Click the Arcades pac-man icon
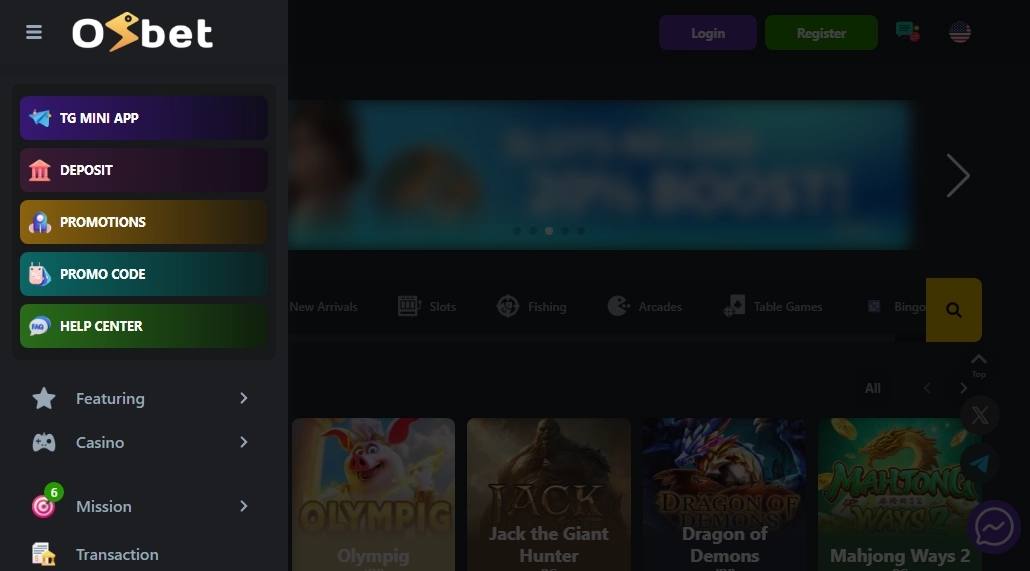 click(618, 306)
